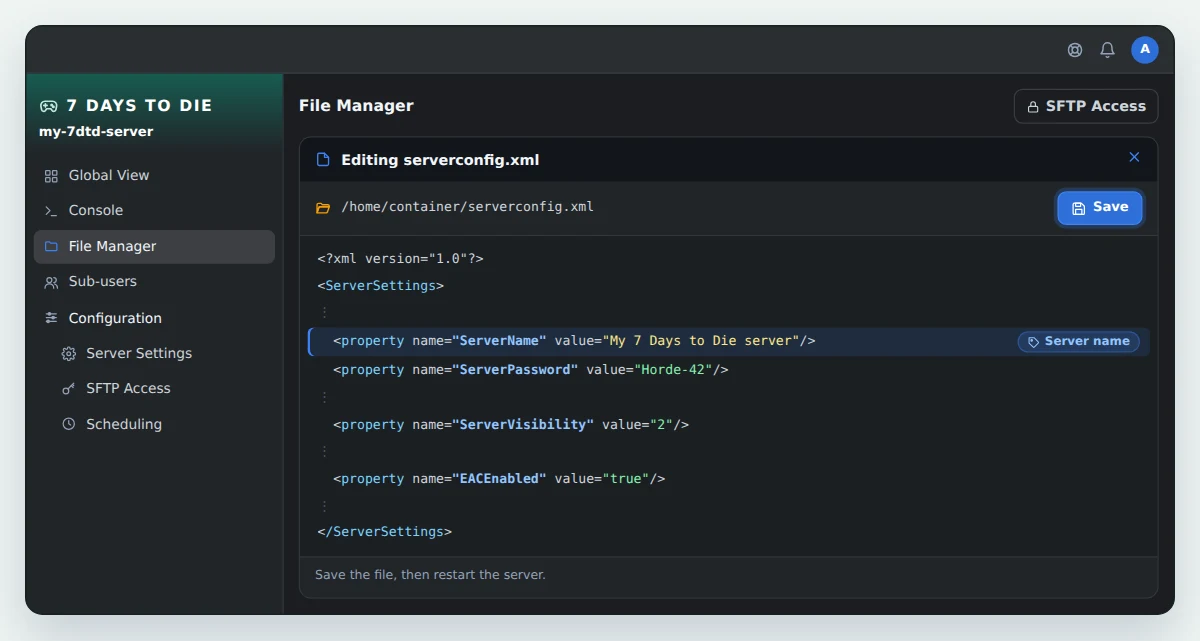Open the notifications bell

point(1107,50)
